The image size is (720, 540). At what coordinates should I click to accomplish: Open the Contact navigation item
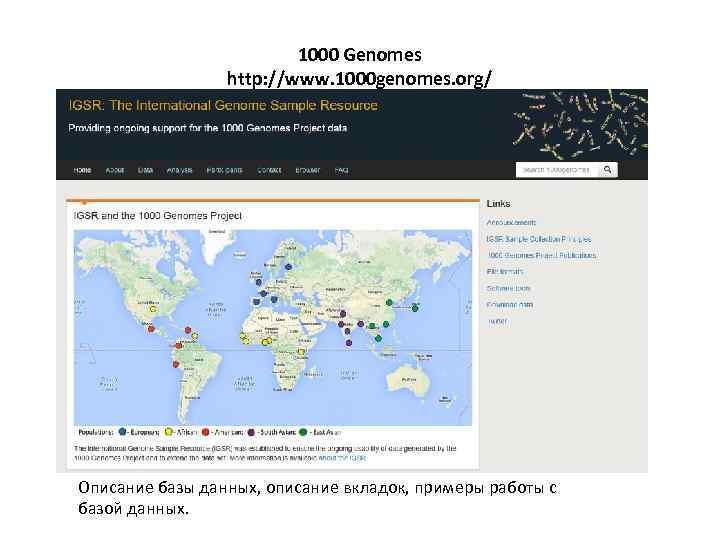tap(269, 170)
